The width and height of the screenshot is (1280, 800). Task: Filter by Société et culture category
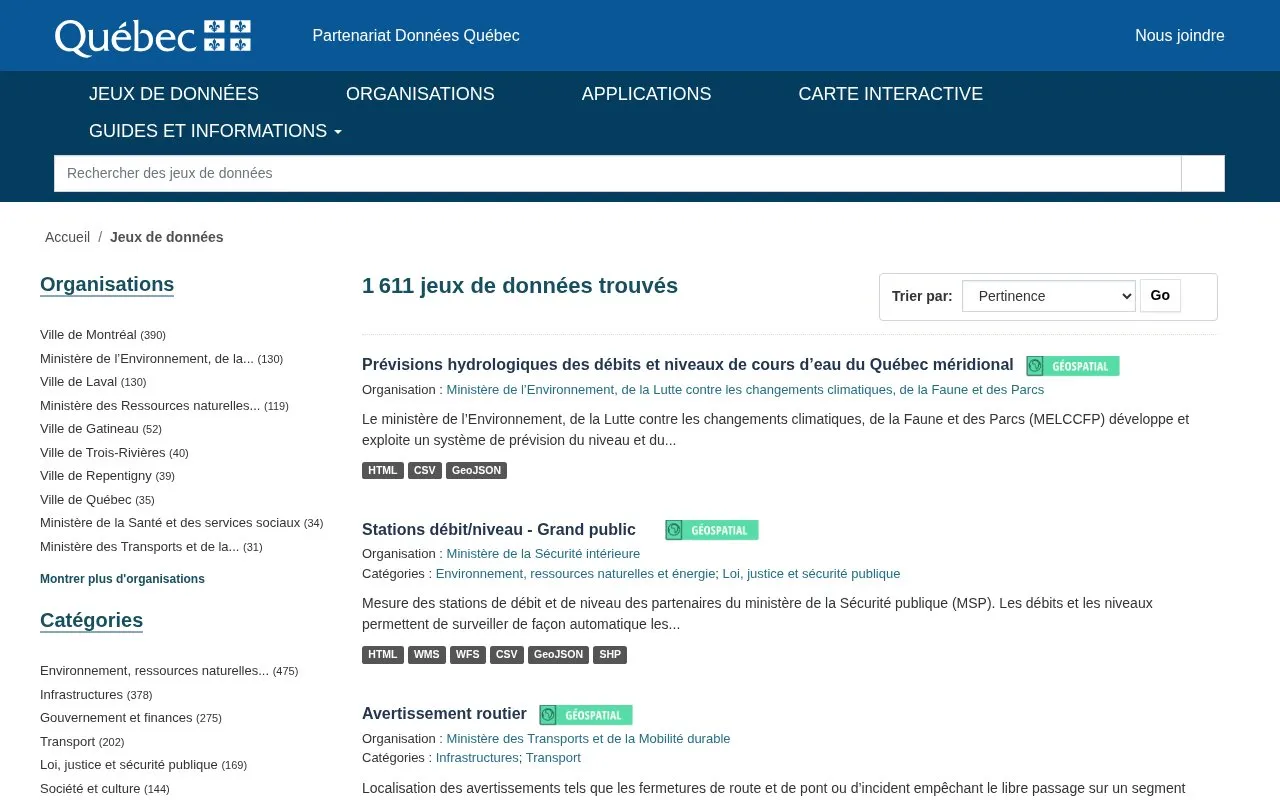(105, 789)
